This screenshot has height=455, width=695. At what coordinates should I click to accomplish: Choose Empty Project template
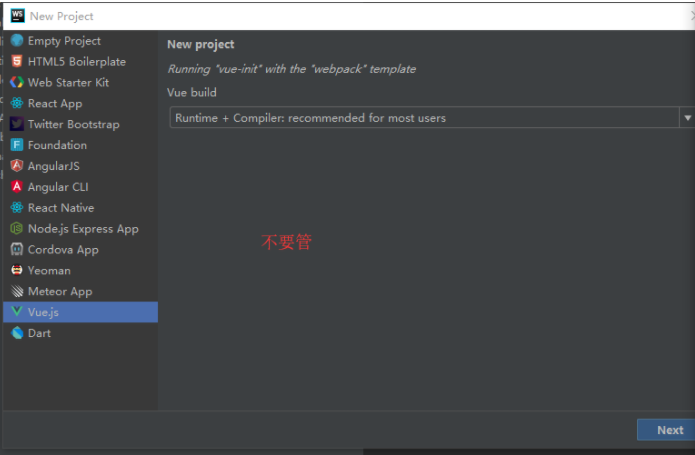click(80, 40)
